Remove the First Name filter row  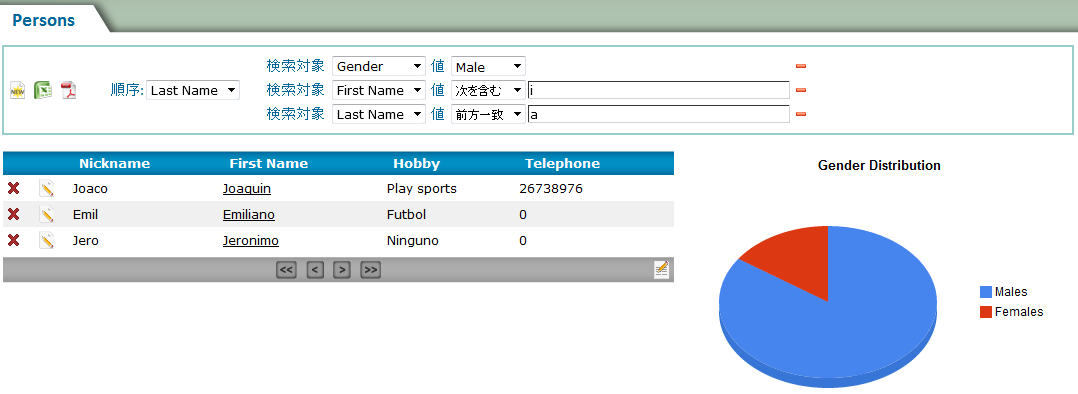[x=801, y=90]
